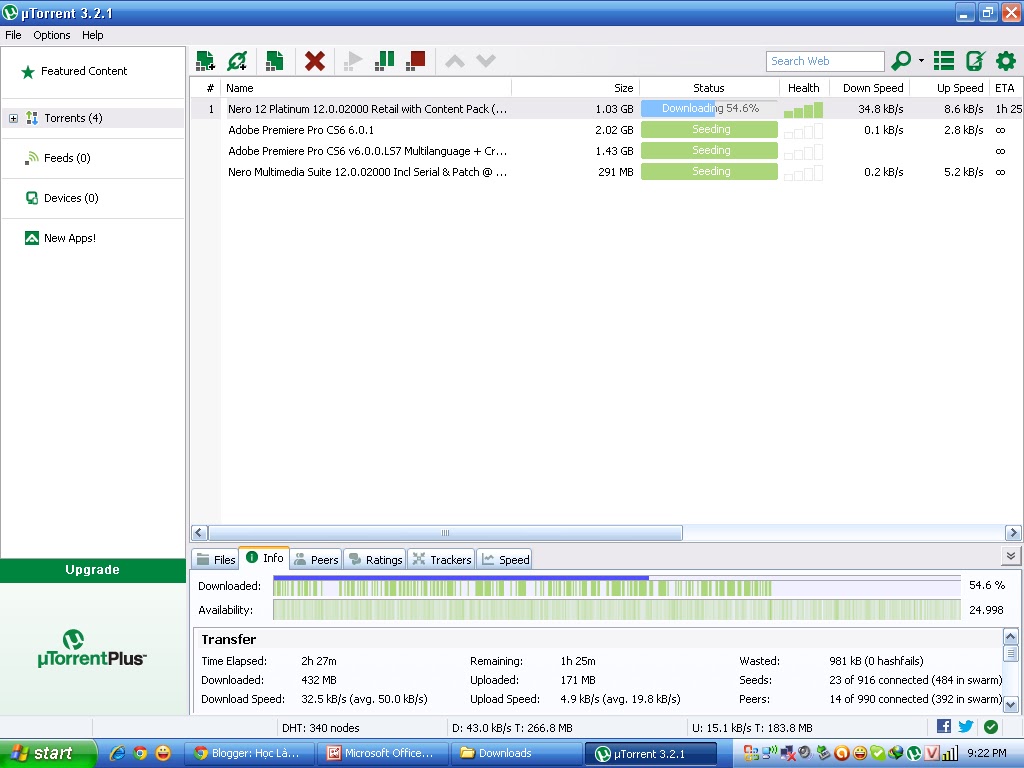Pause the selected torrent
This screenshot has width=1024, height=768.
click(385, 61)
